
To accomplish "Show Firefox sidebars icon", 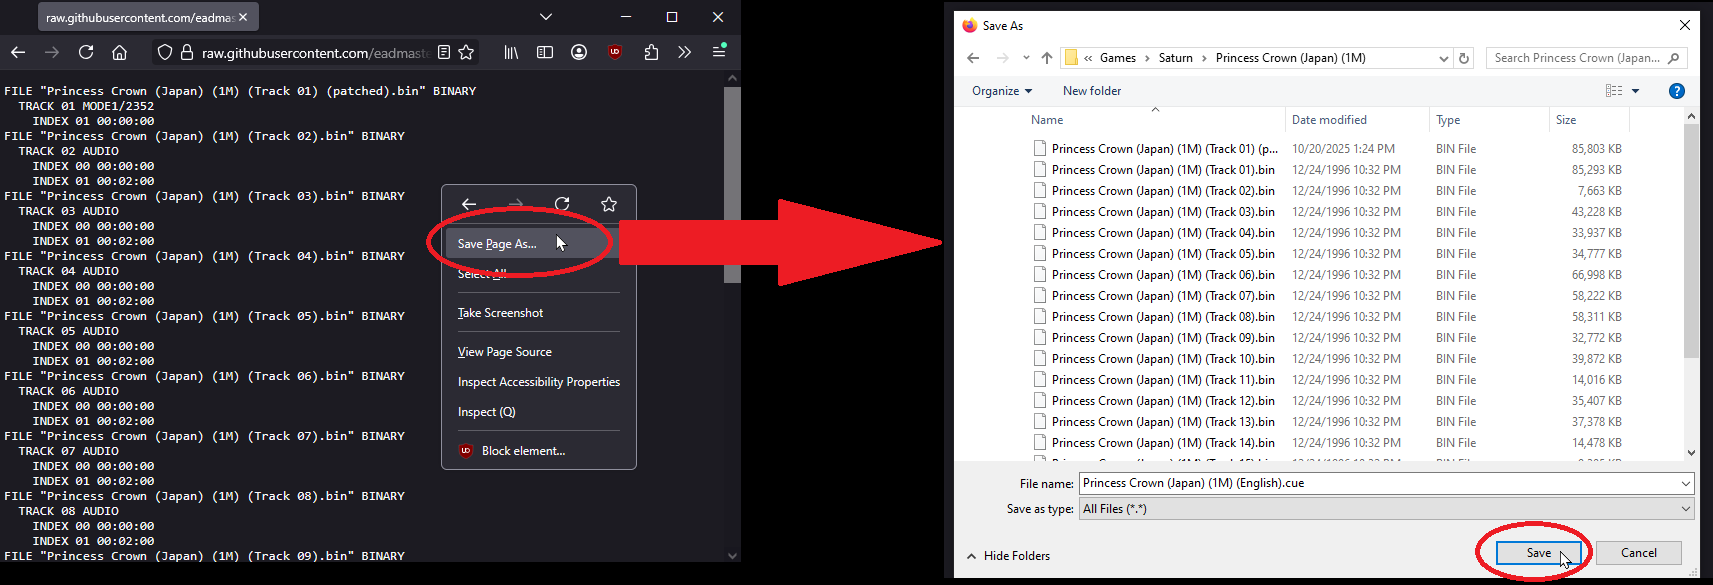I will [x=545, y=52].
